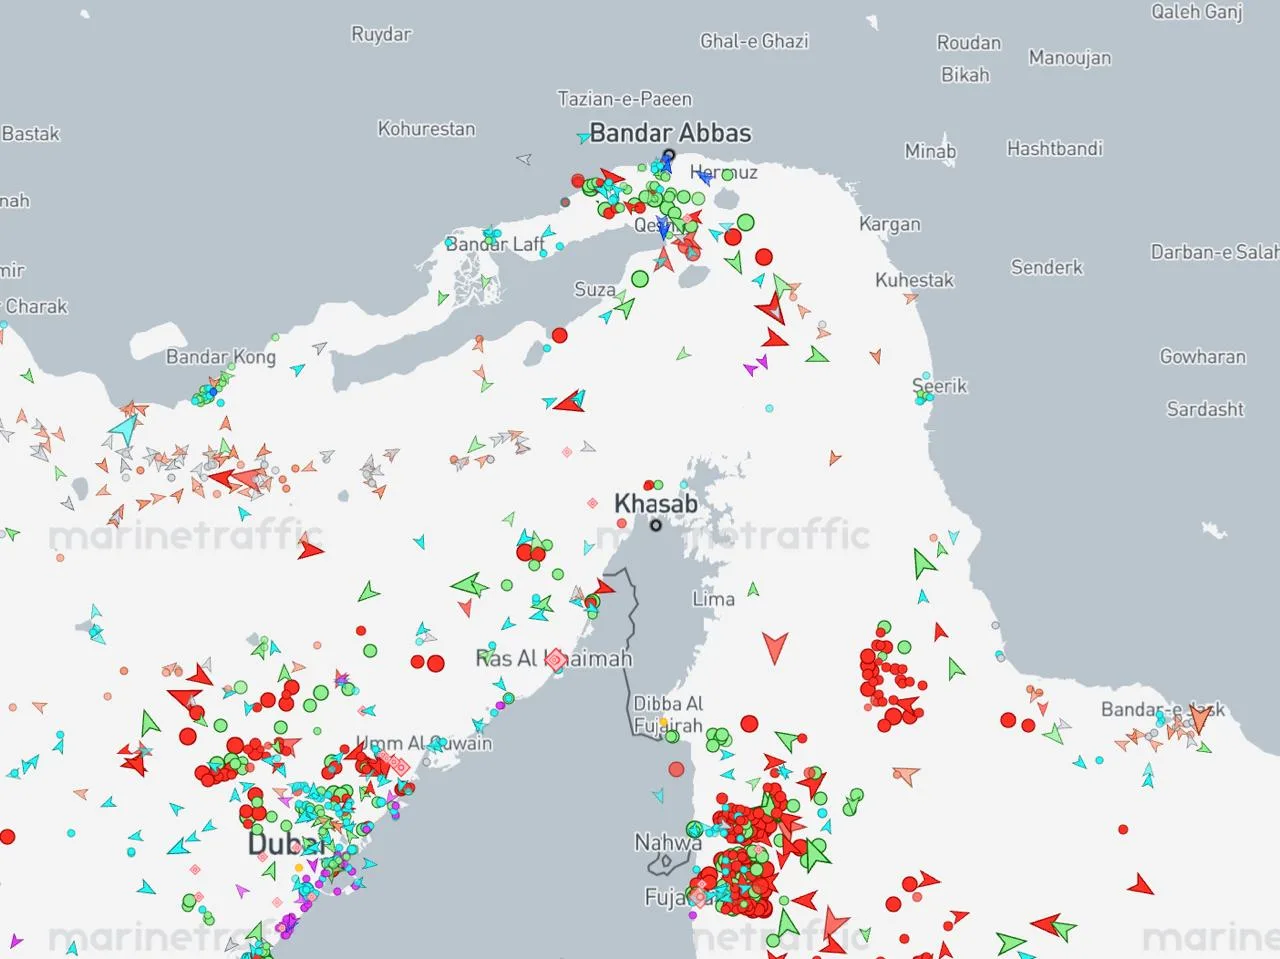
Task: Click the gray circle on coast west of Bandar-e Jask
Action: (x=995, y=626)
